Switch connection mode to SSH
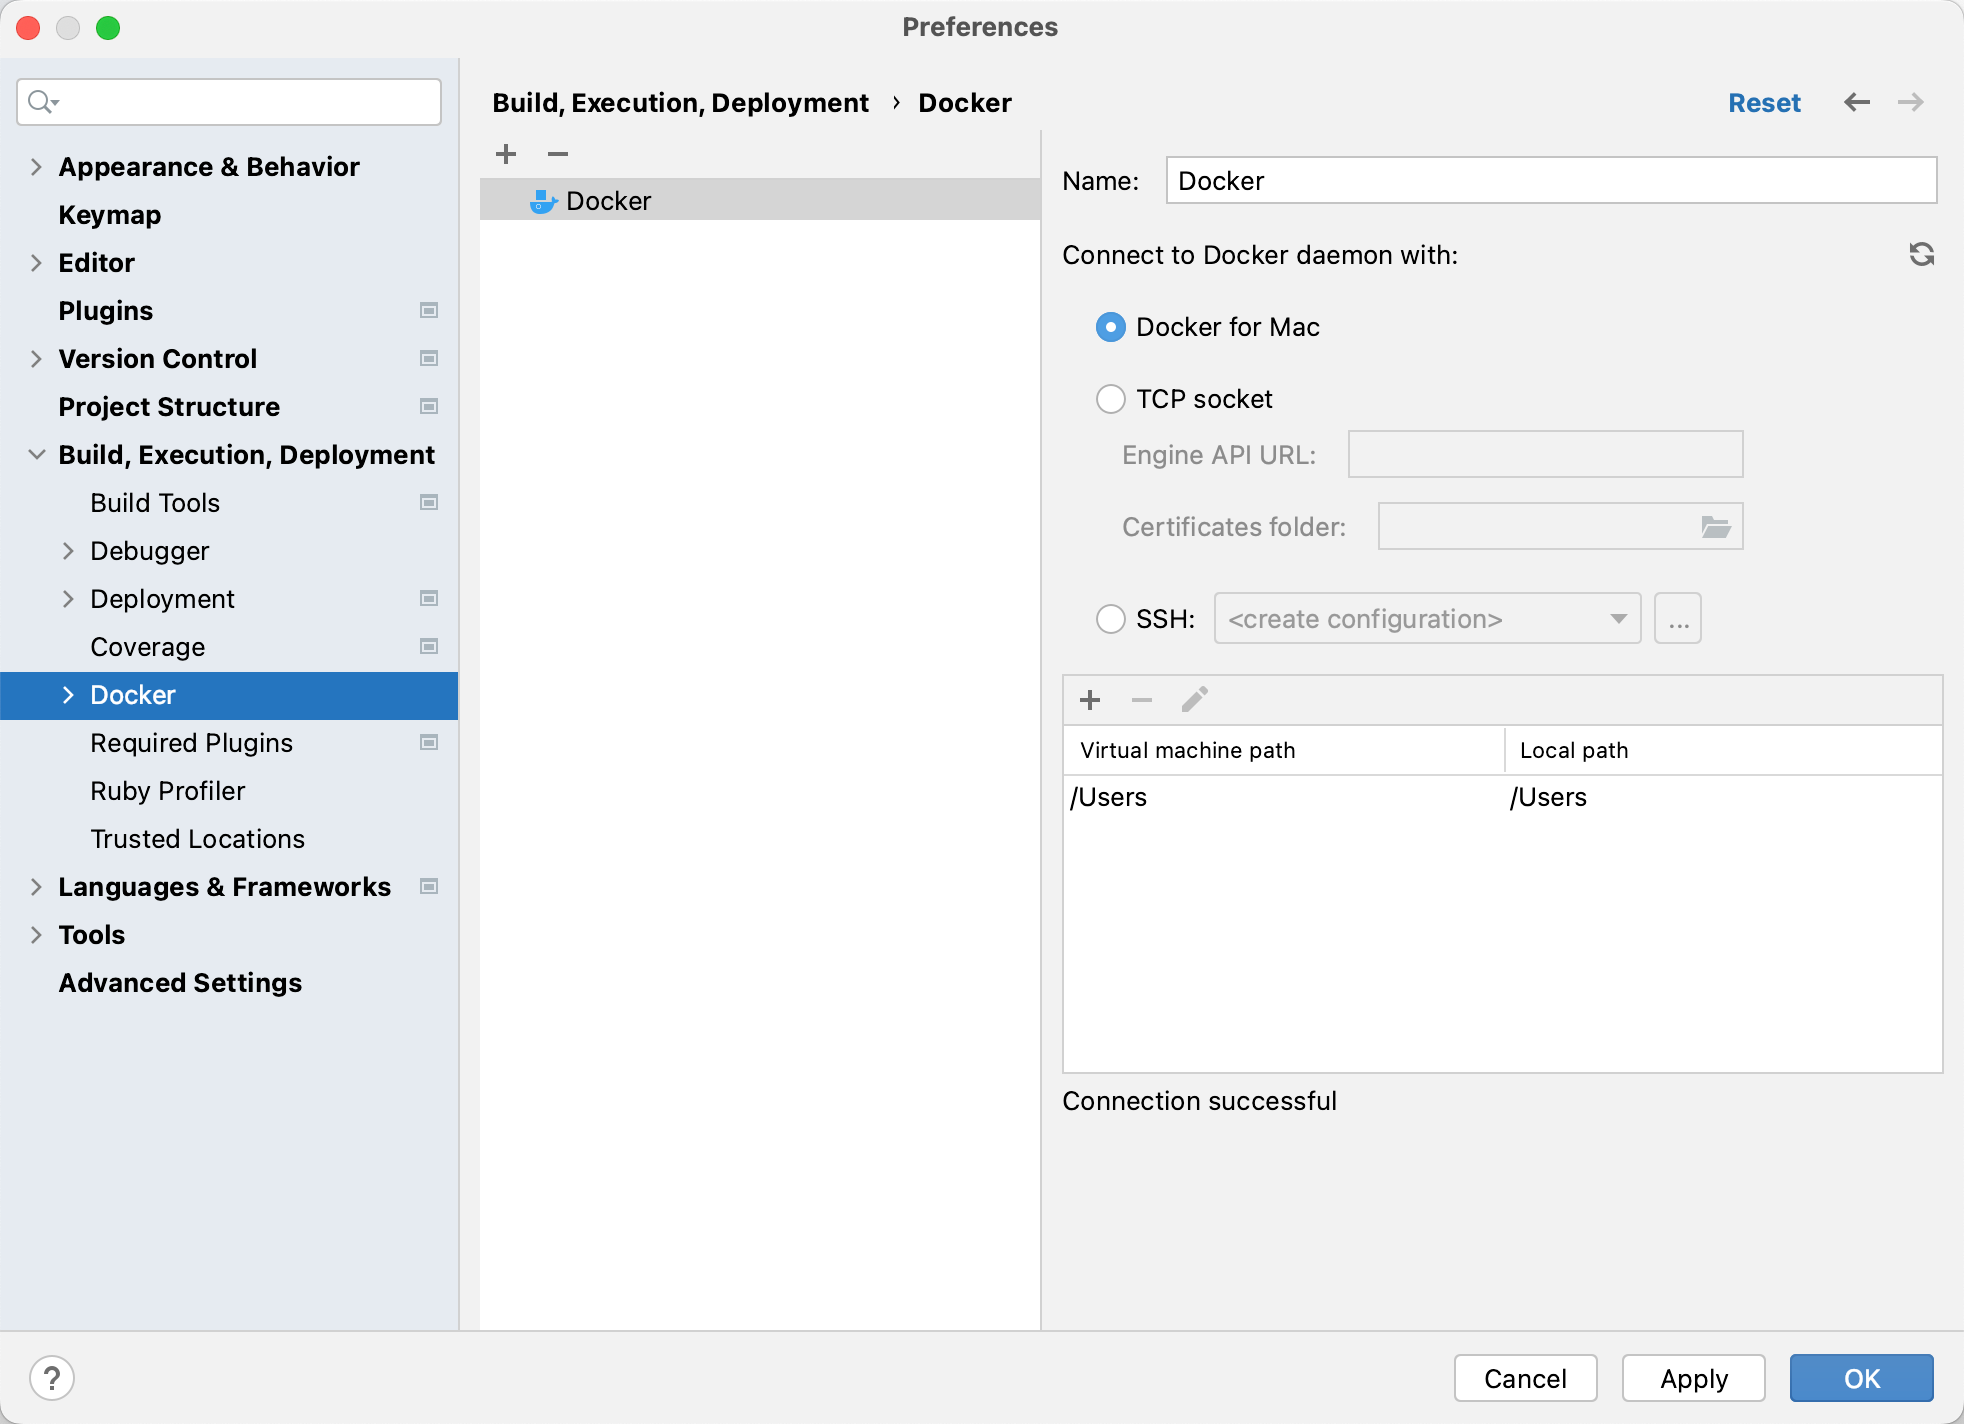This screenshot has width=1964, height=1424. pyautogui.click(x=1110, y=619)
